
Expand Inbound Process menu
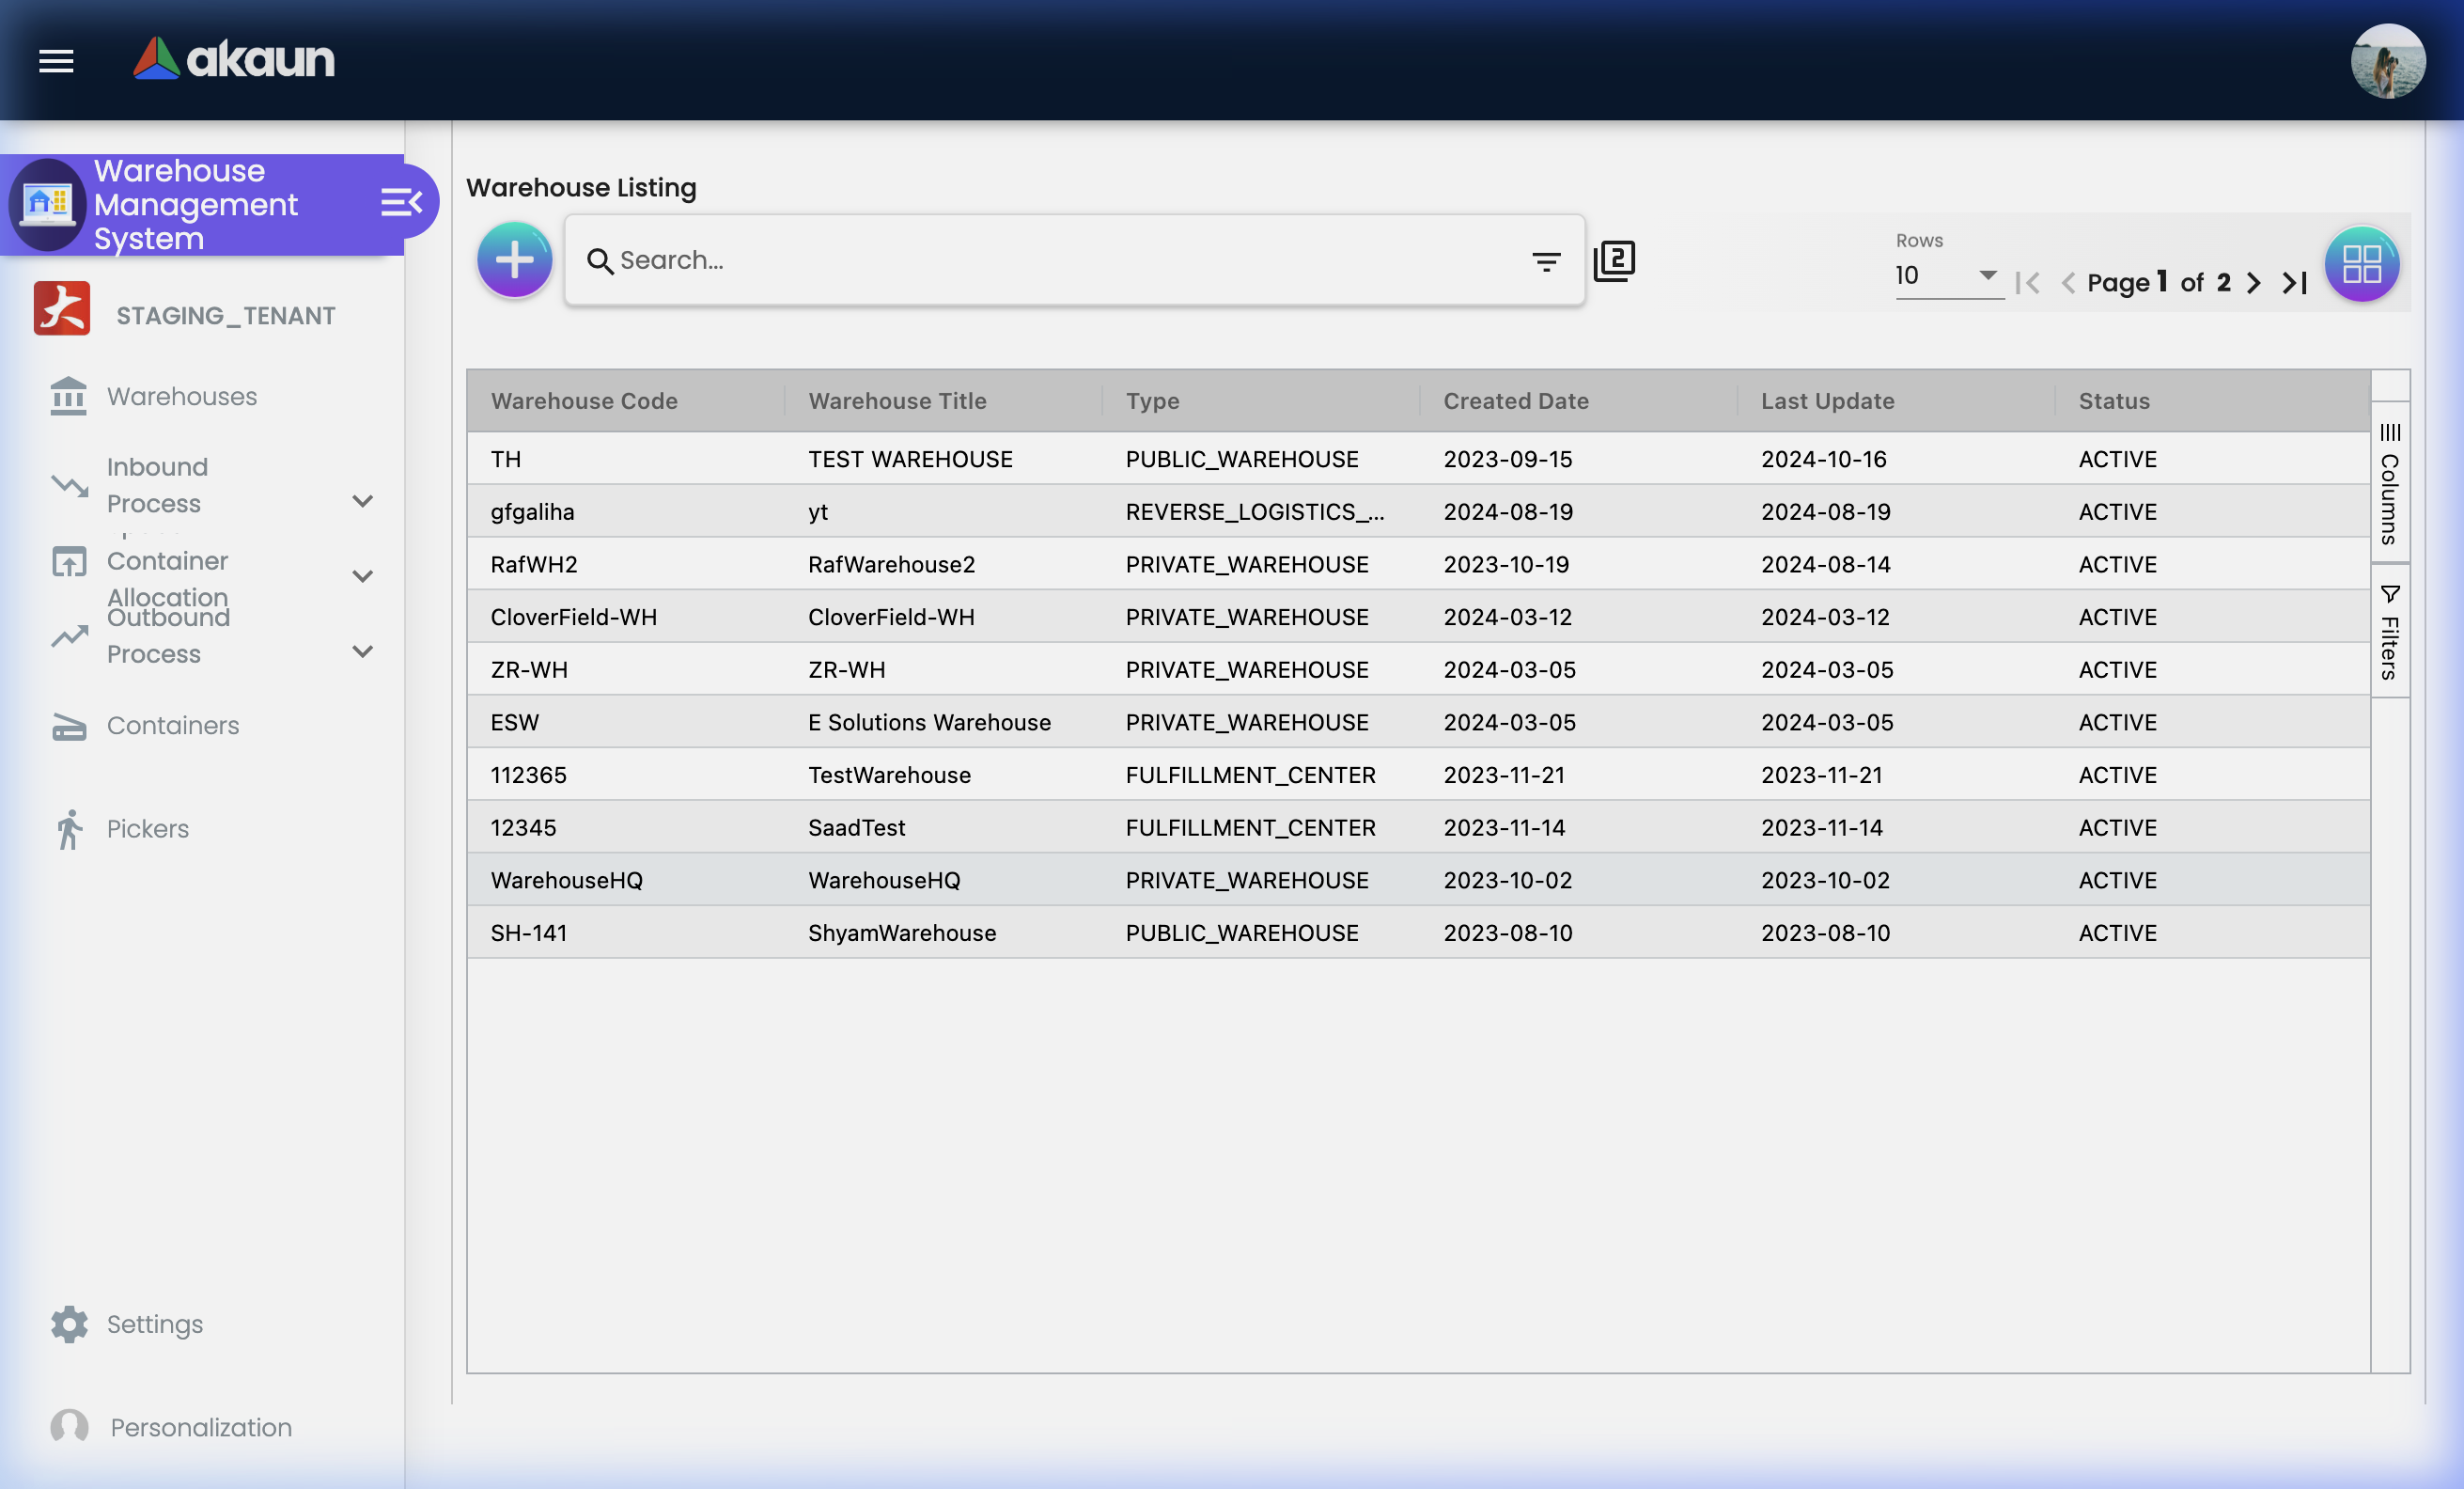pyautogui.click(x=362, y=501)
